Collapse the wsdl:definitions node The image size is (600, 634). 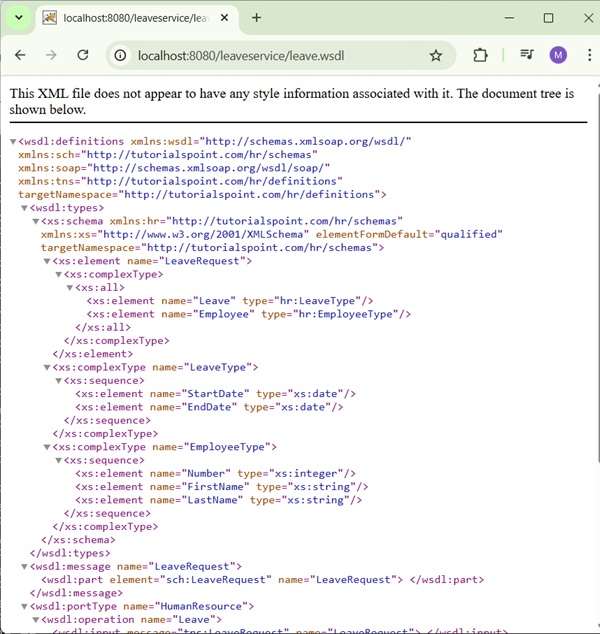[x=13, y=142]
